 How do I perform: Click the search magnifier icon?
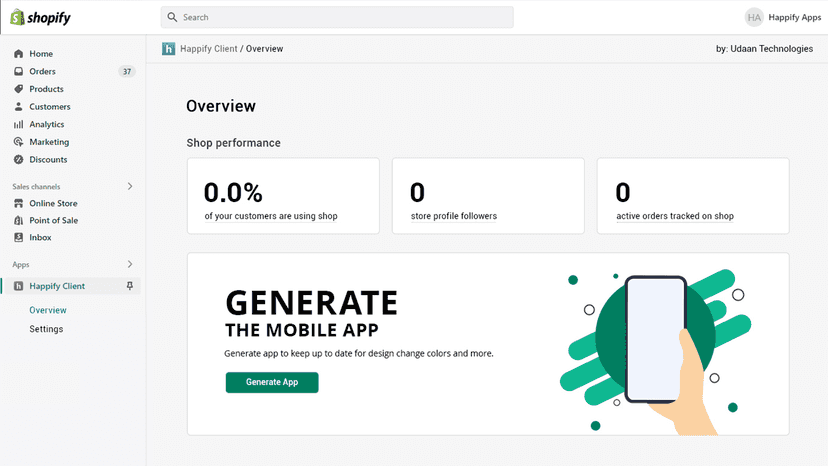point(172,17)
